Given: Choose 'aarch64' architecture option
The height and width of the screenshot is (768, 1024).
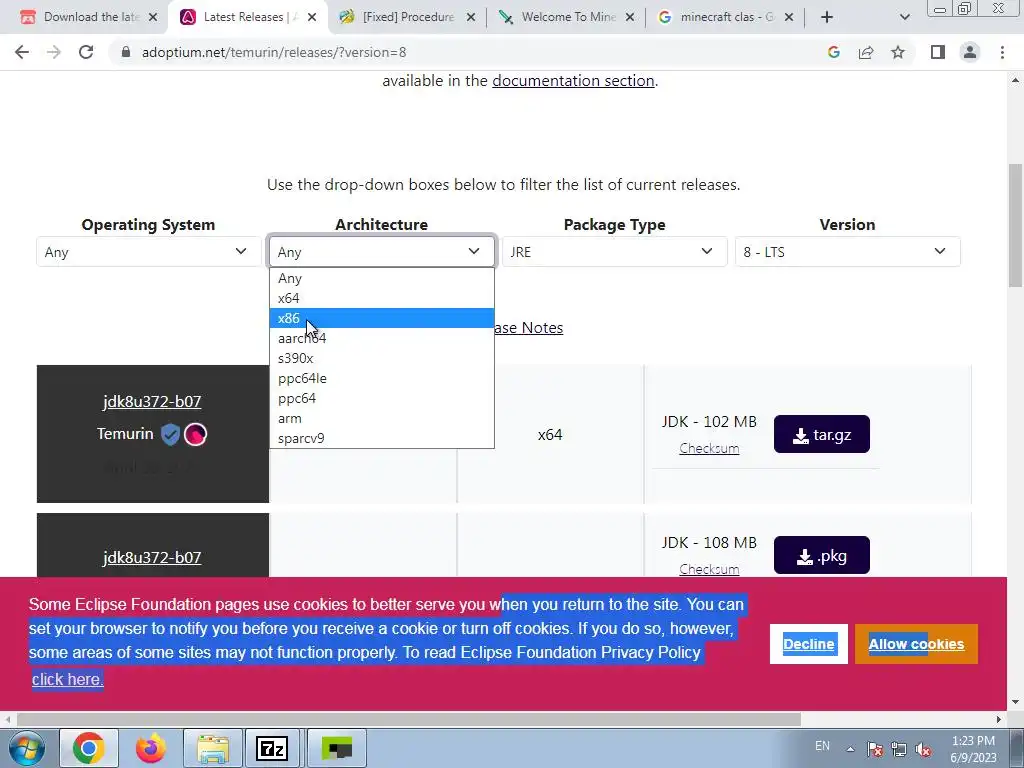Looking at the screenshot, I should click(x=382, y=338).
